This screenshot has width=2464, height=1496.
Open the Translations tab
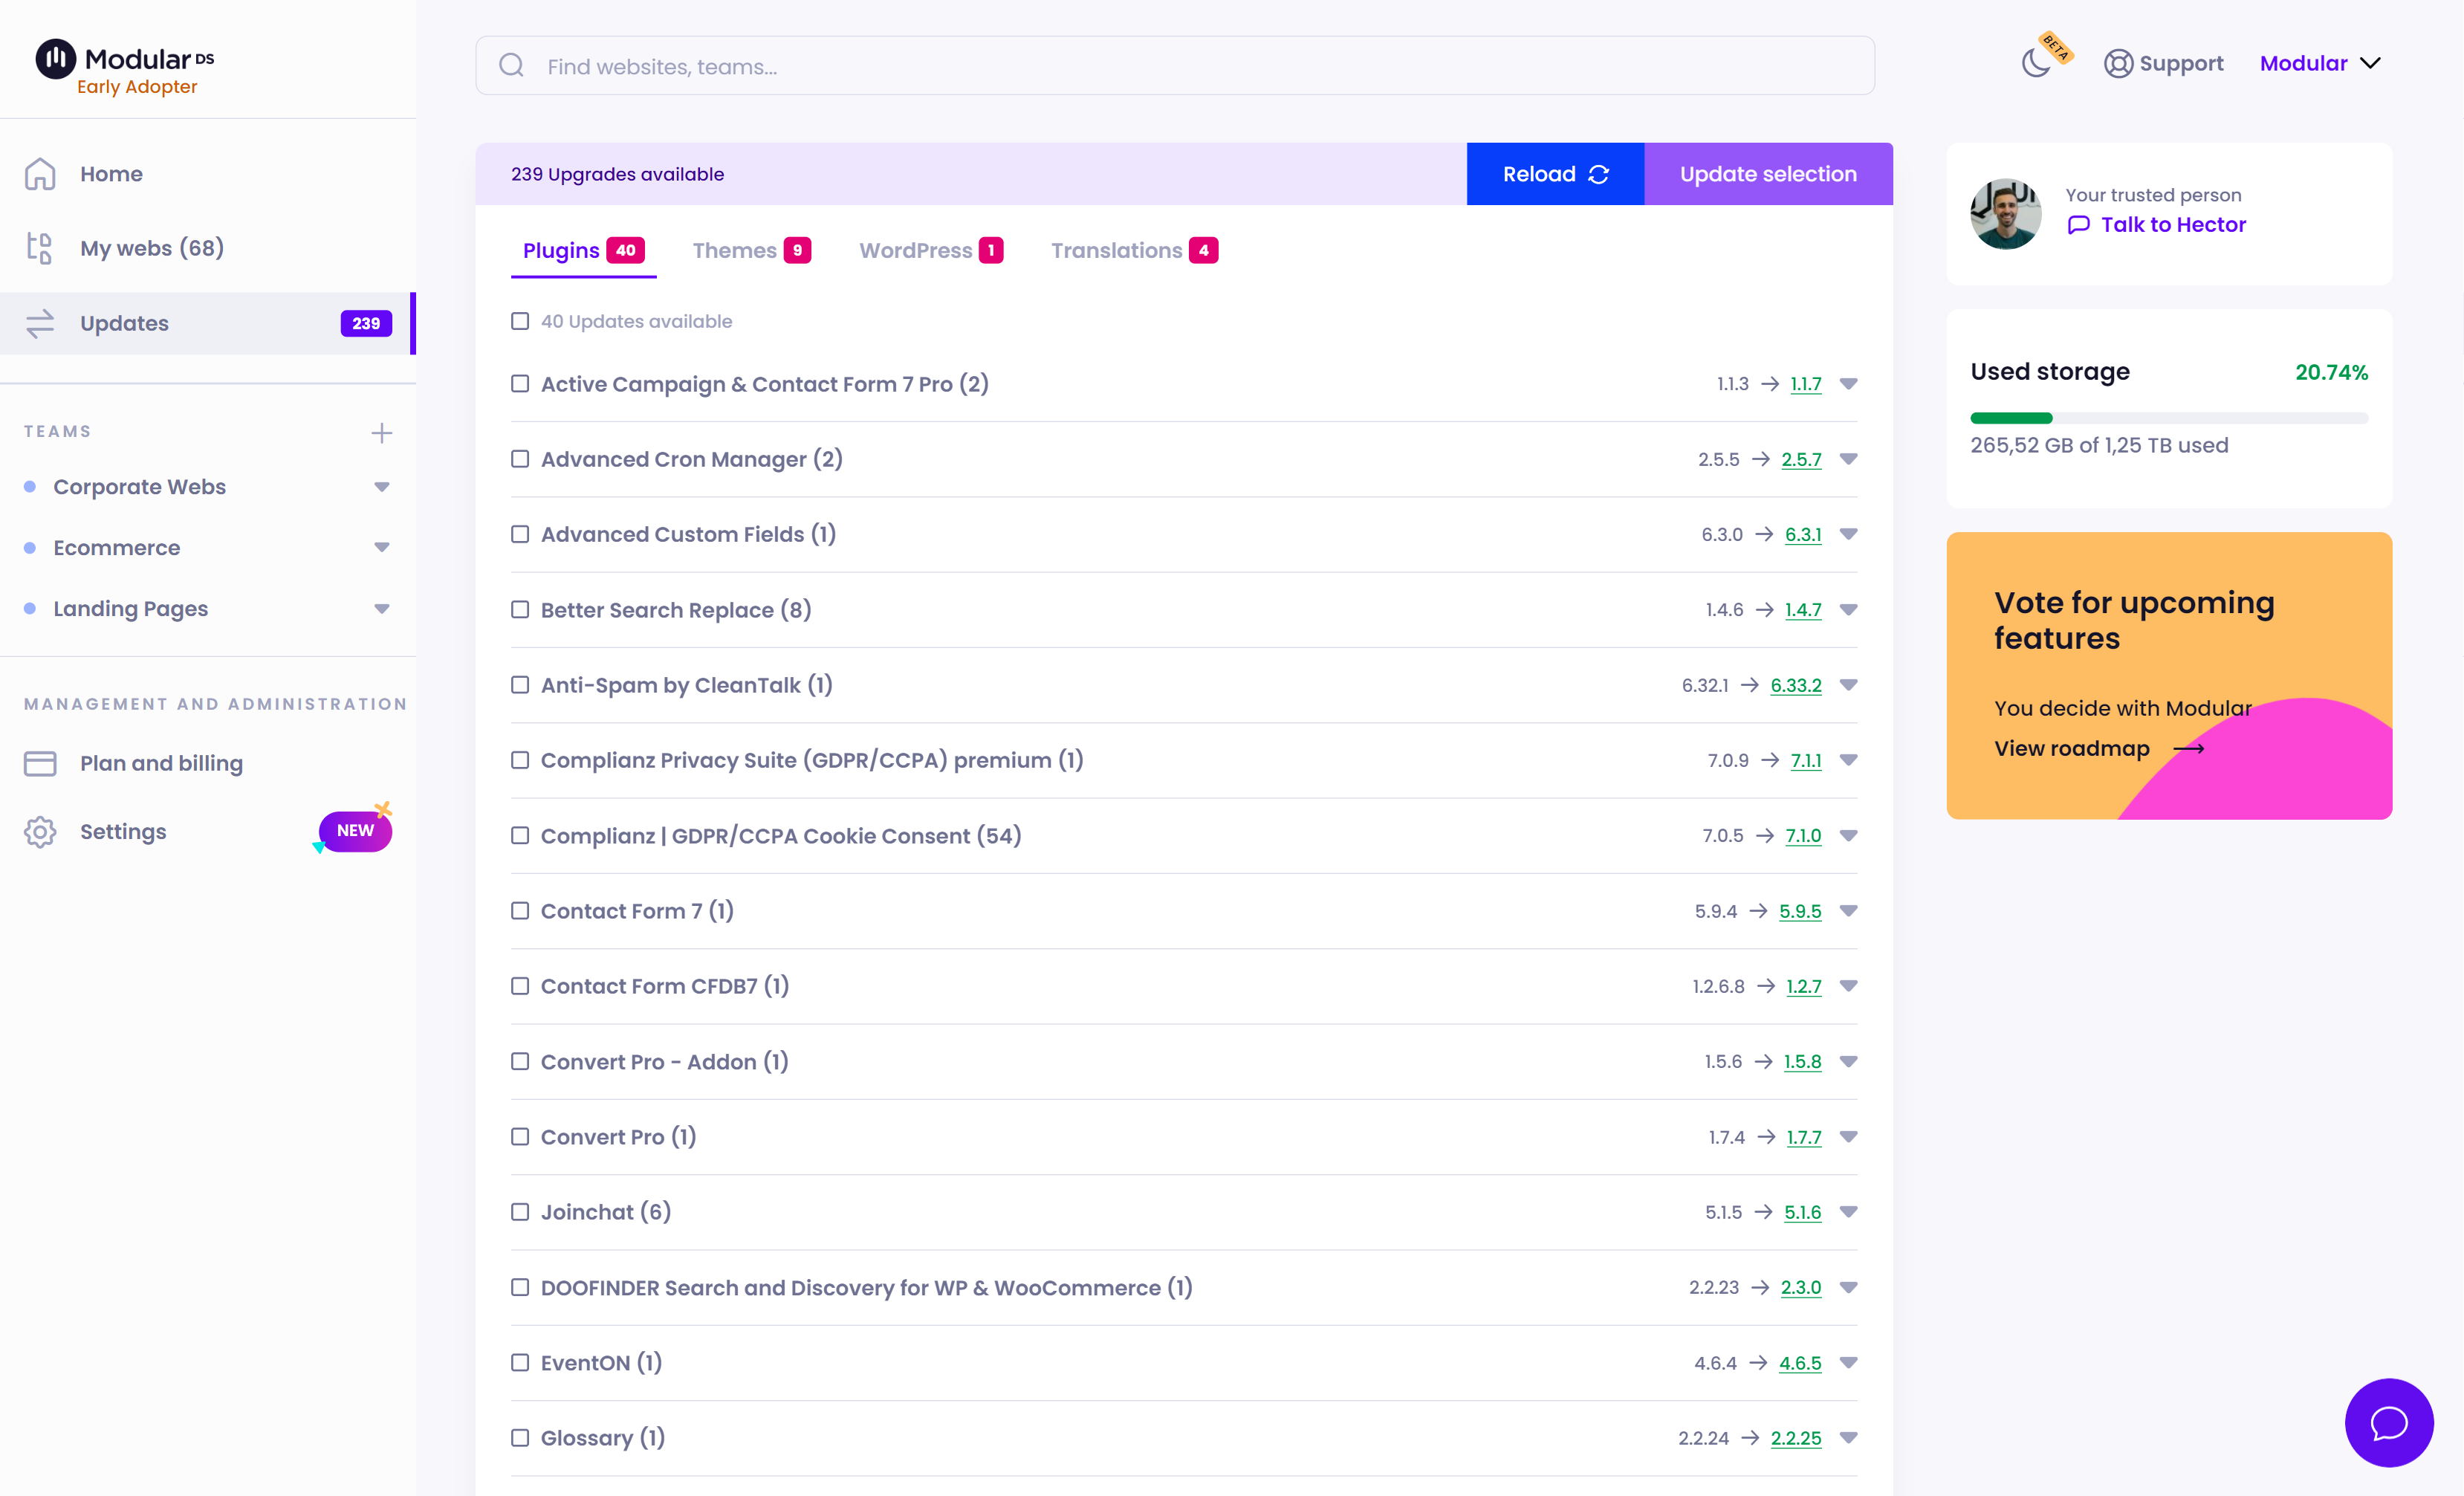pyautogui.click(x=1134, y=251)
